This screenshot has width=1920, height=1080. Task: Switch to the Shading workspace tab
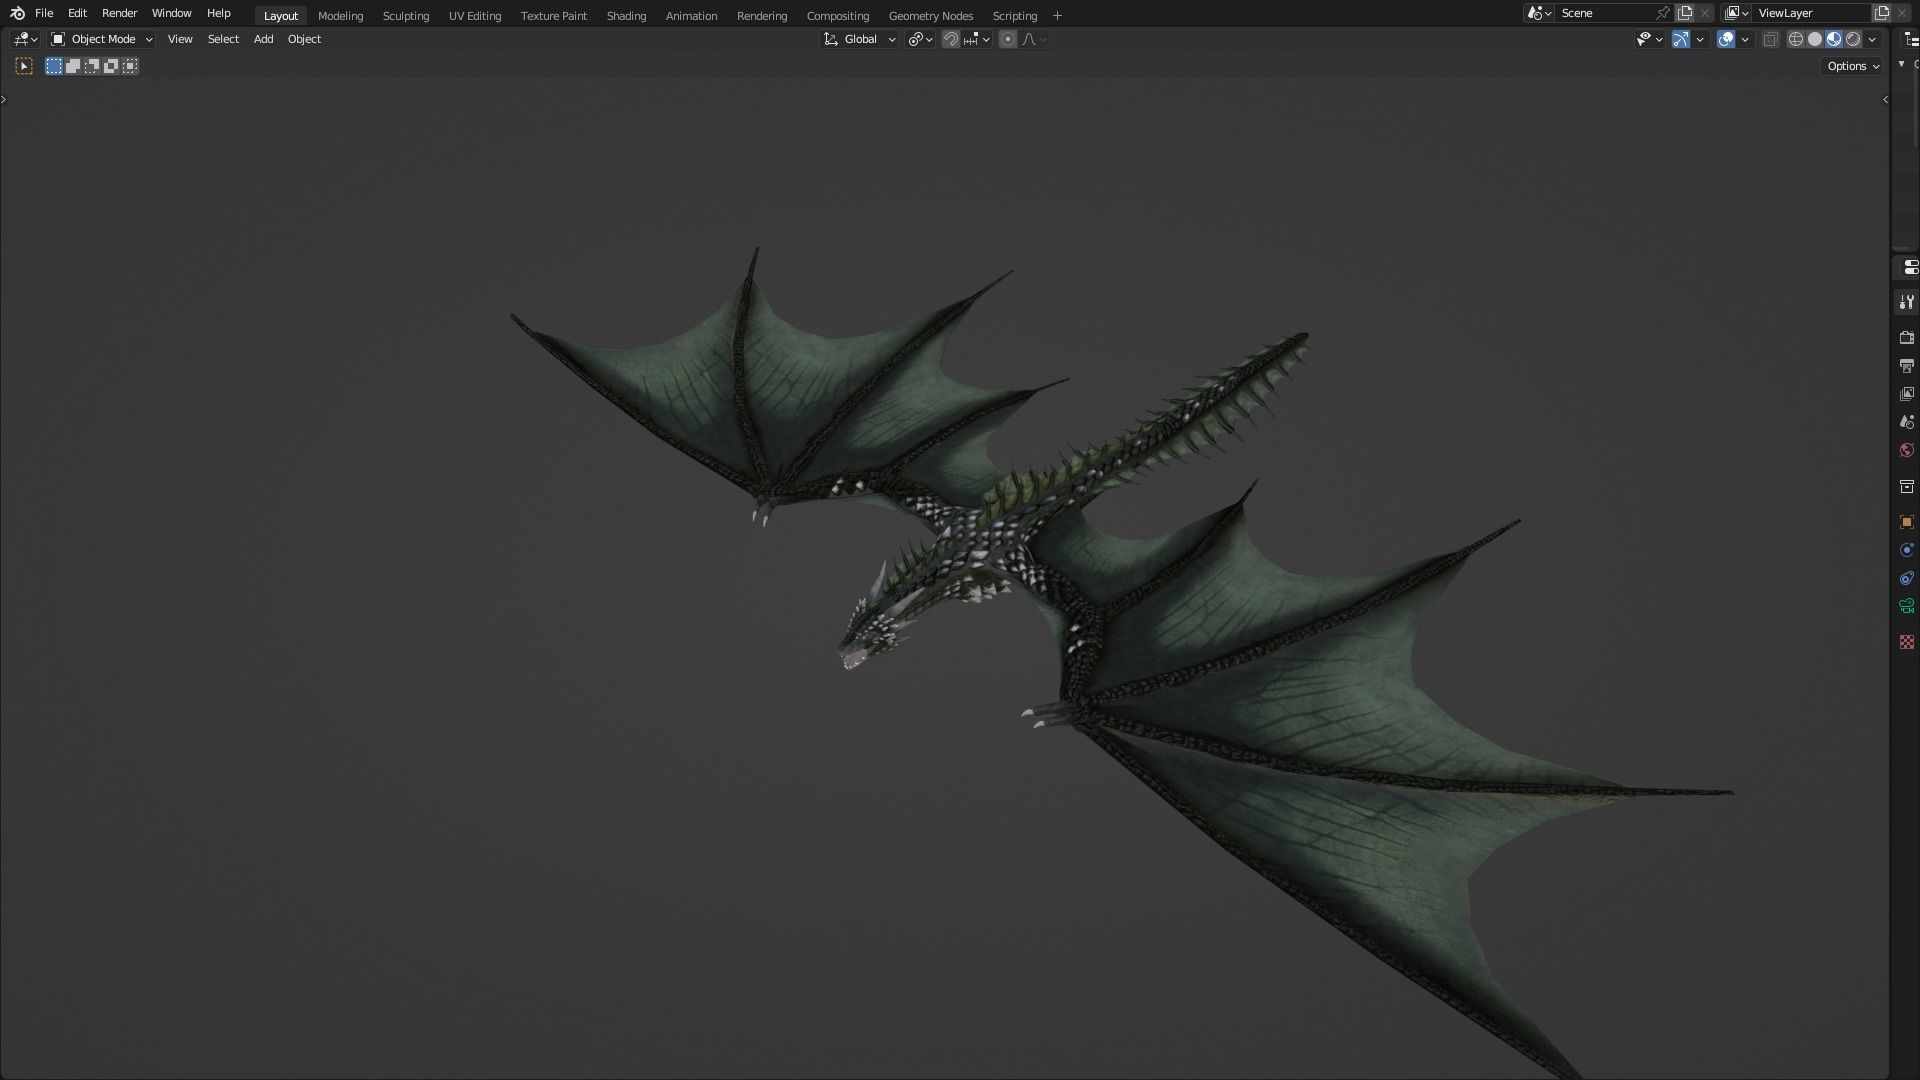(x=626, y=15)
